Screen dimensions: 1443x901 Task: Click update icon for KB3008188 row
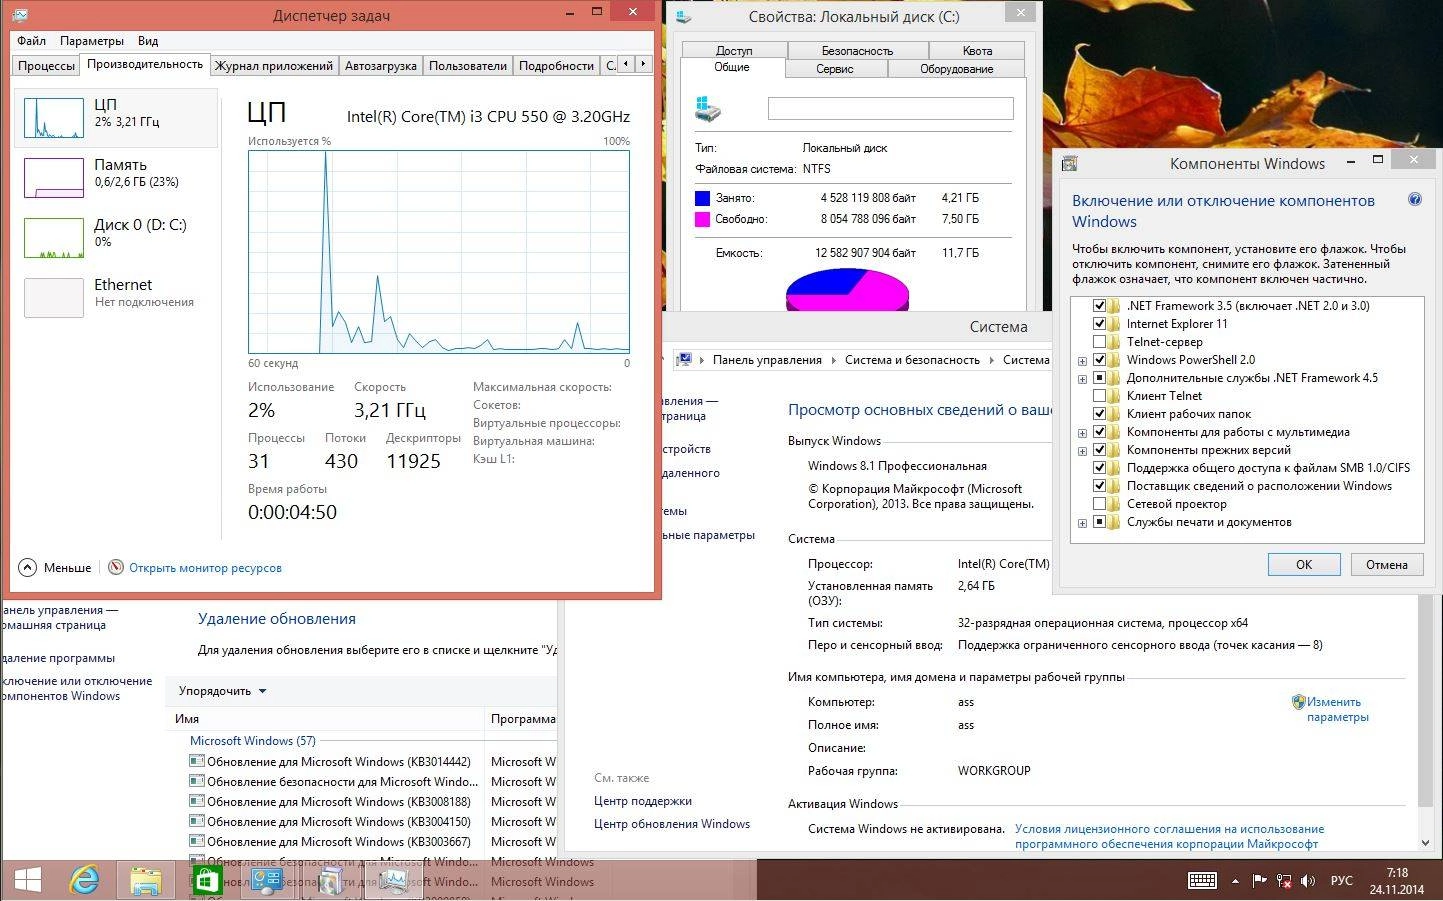(x=197, y=801)
